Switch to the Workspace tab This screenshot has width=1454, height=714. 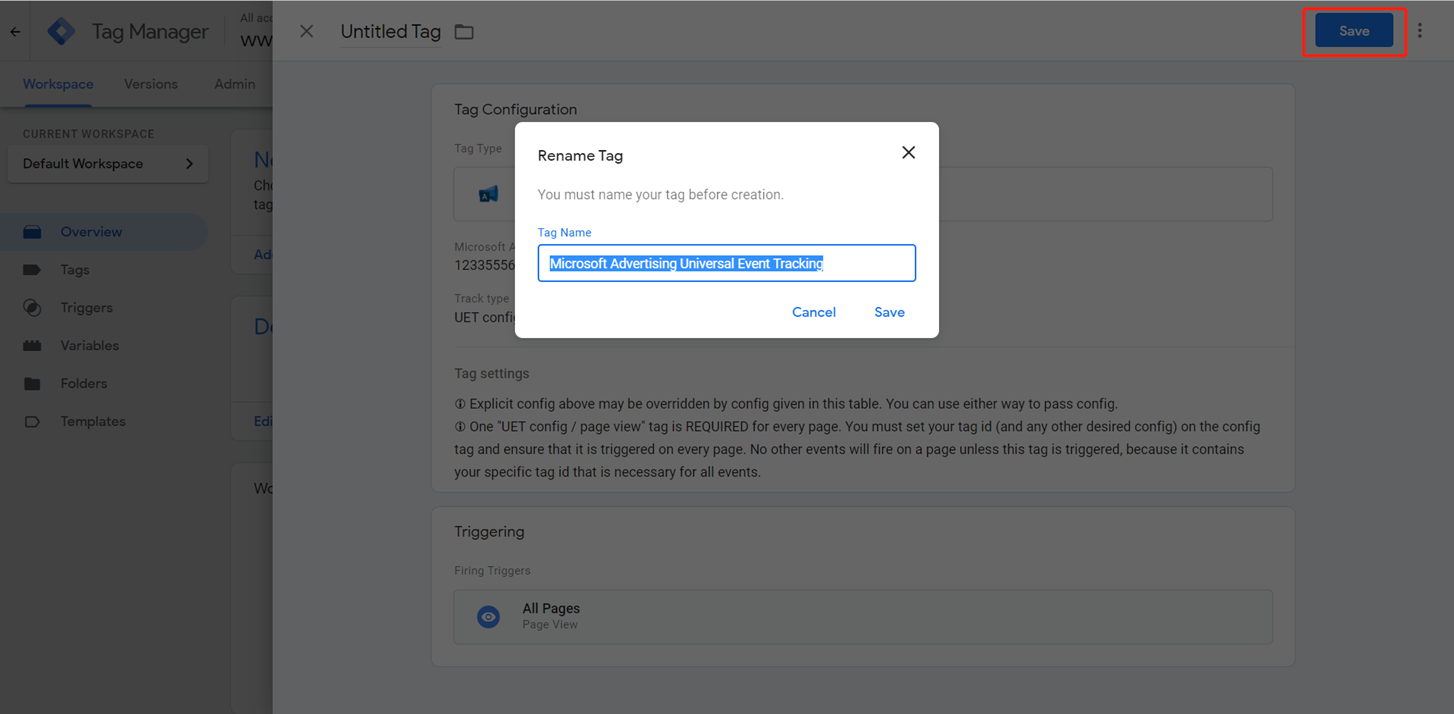pos(58,84)
